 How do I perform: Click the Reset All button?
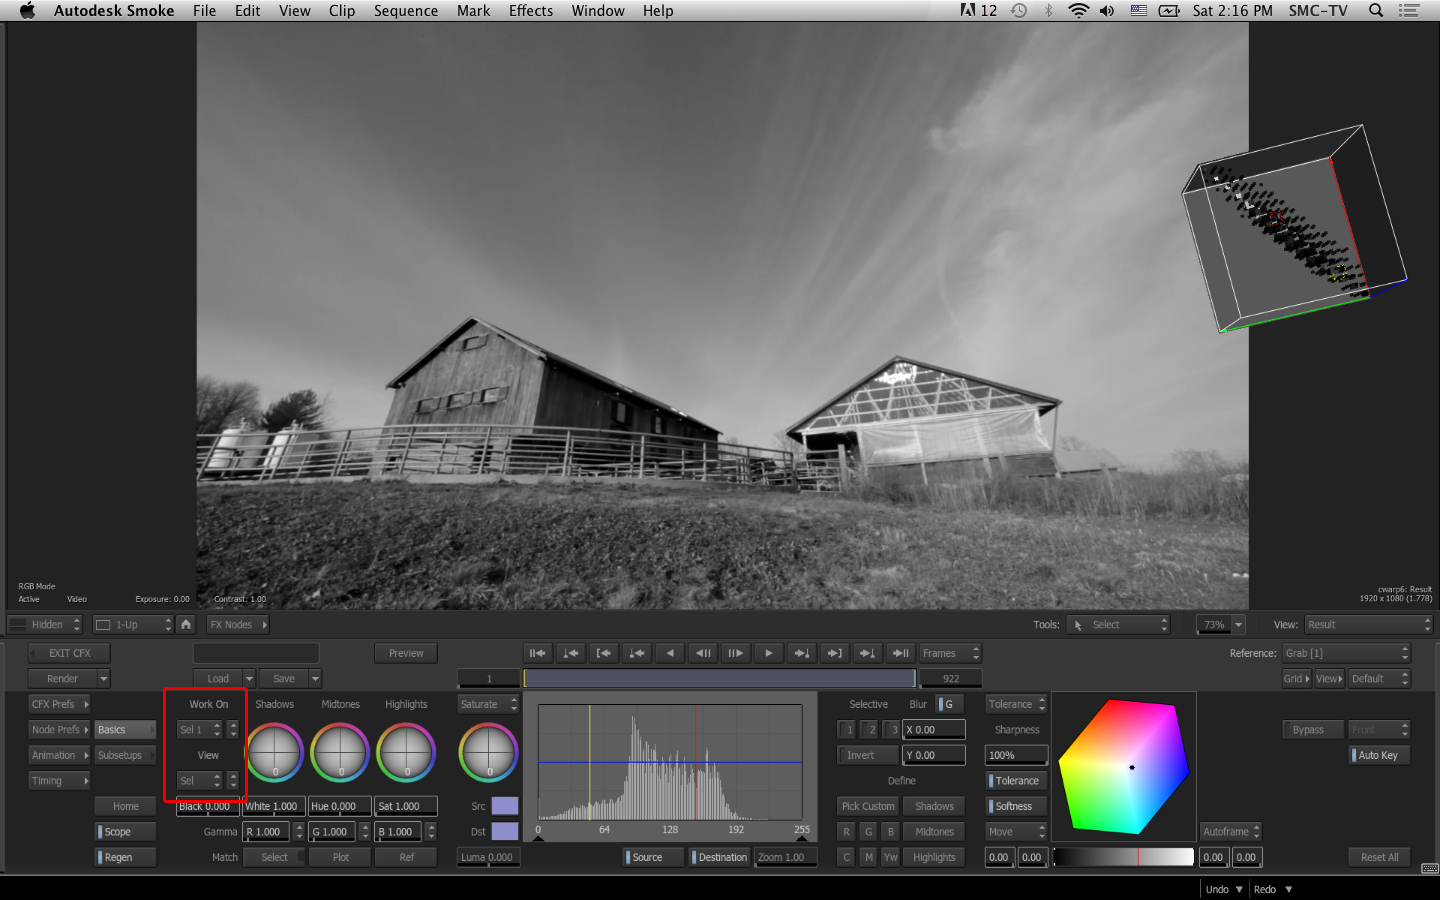pyautogui.click(x=1379, y=857)
